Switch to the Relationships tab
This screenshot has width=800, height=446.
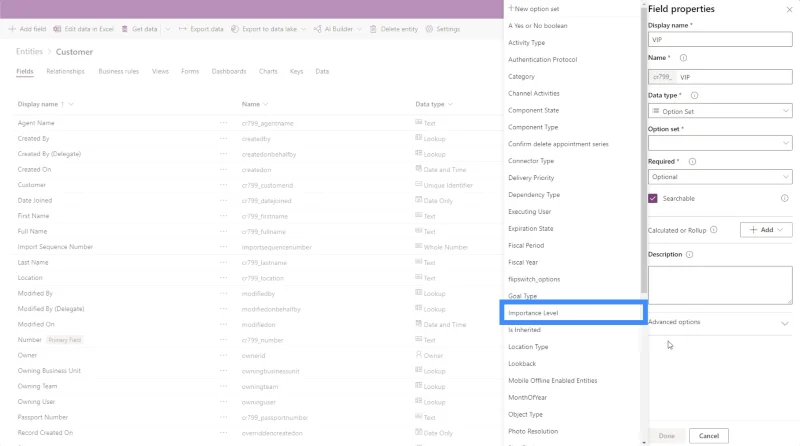coord(65,71)
